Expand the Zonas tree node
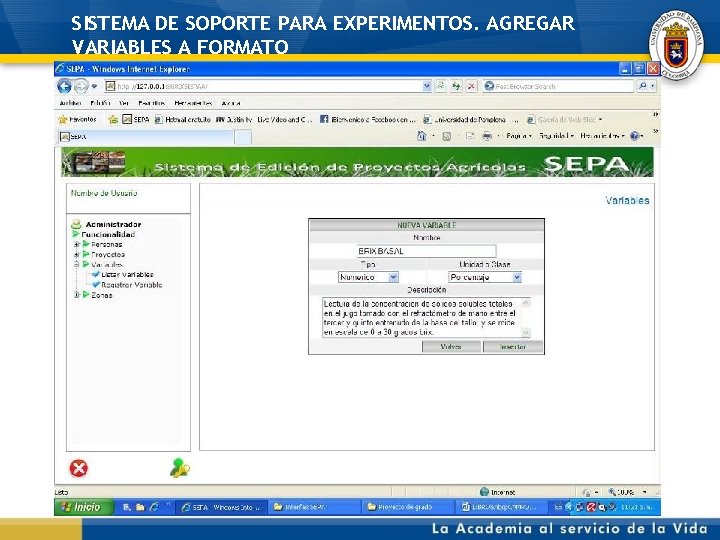This screenshot has width=720, height=540. [x=77, y=295]
